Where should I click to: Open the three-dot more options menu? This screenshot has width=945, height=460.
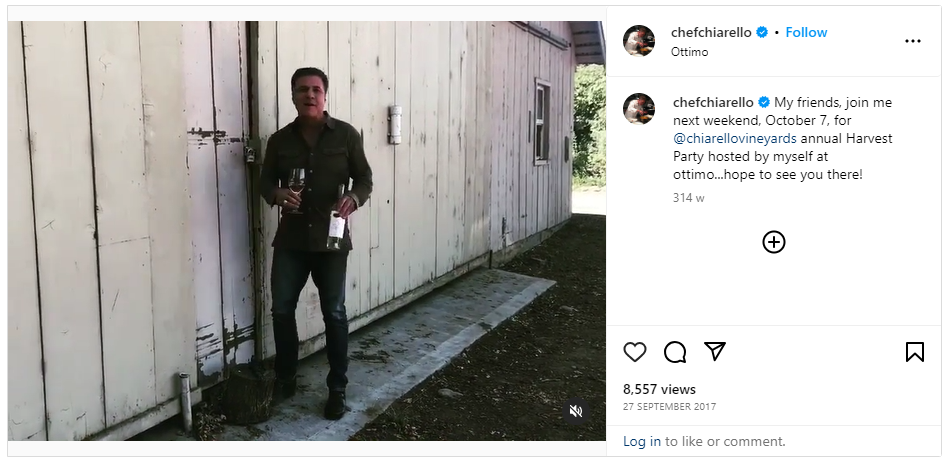pos(912,41)
